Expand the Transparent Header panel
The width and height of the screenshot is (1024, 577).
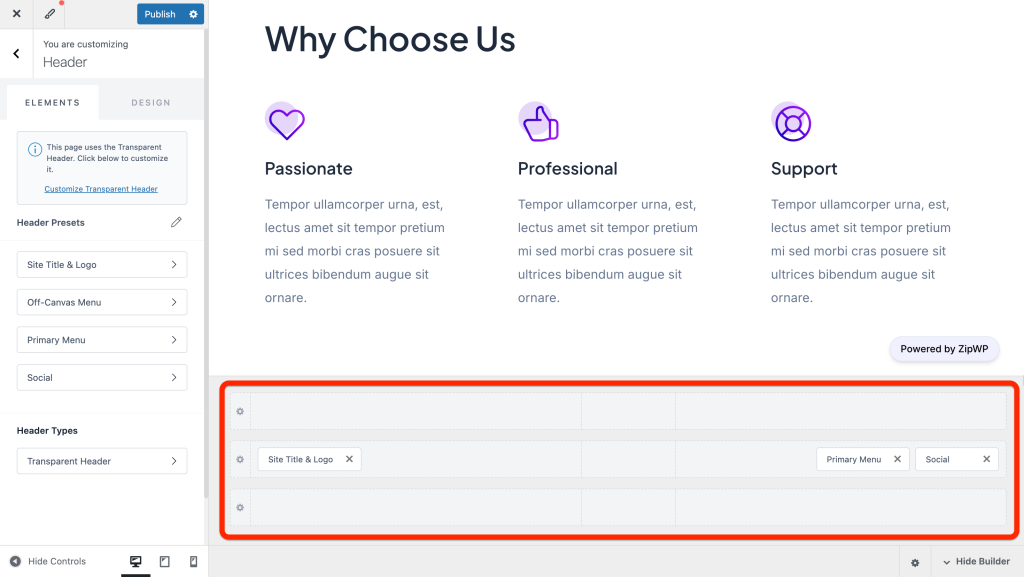[102, 461]
